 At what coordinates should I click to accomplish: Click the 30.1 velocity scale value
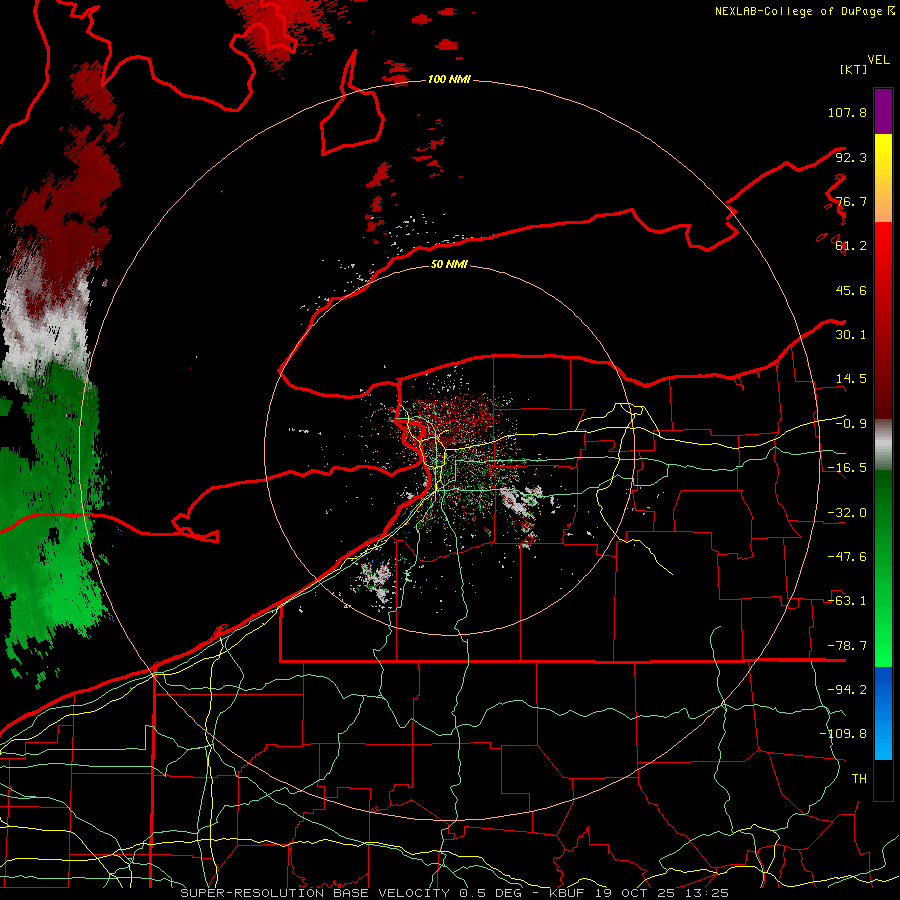pos(851,335)
